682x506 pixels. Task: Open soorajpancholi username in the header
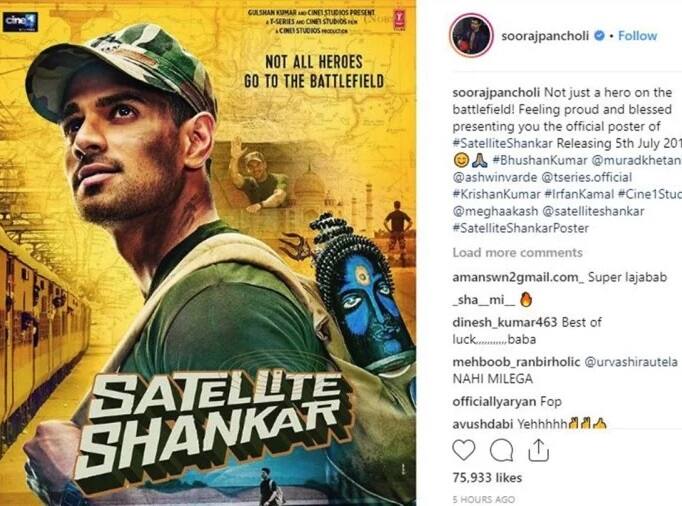pyautogui.click(x=545, y=36)
